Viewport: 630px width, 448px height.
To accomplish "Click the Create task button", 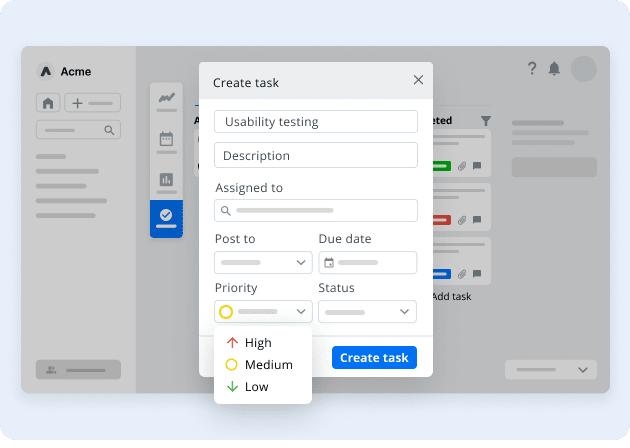I will pos(374,358).
